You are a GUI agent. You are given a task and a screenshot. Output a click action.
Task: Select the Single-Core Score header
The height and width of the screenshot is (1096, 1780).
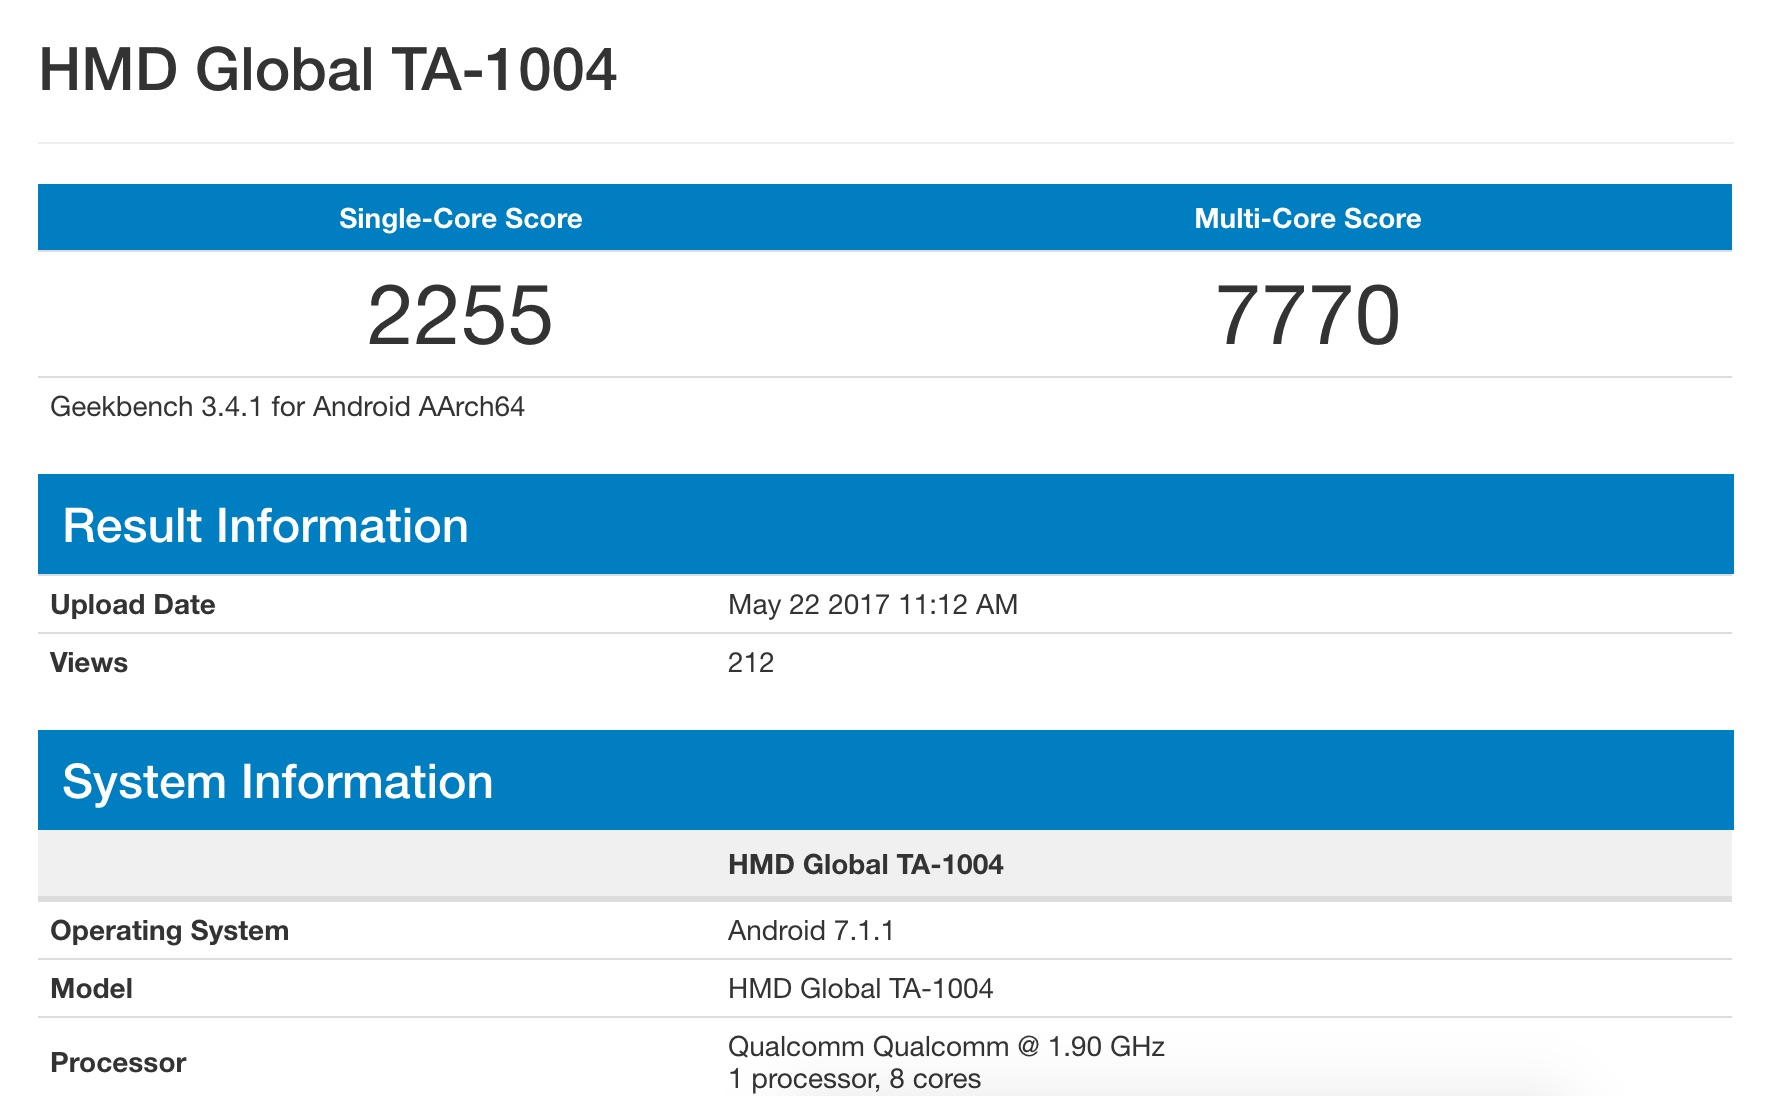[460, 218]
